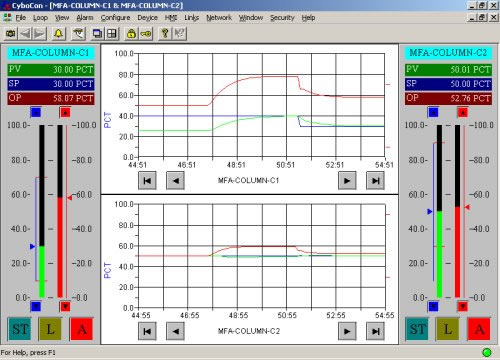Click the cascade windows toolbar icon

pos(97,33)
